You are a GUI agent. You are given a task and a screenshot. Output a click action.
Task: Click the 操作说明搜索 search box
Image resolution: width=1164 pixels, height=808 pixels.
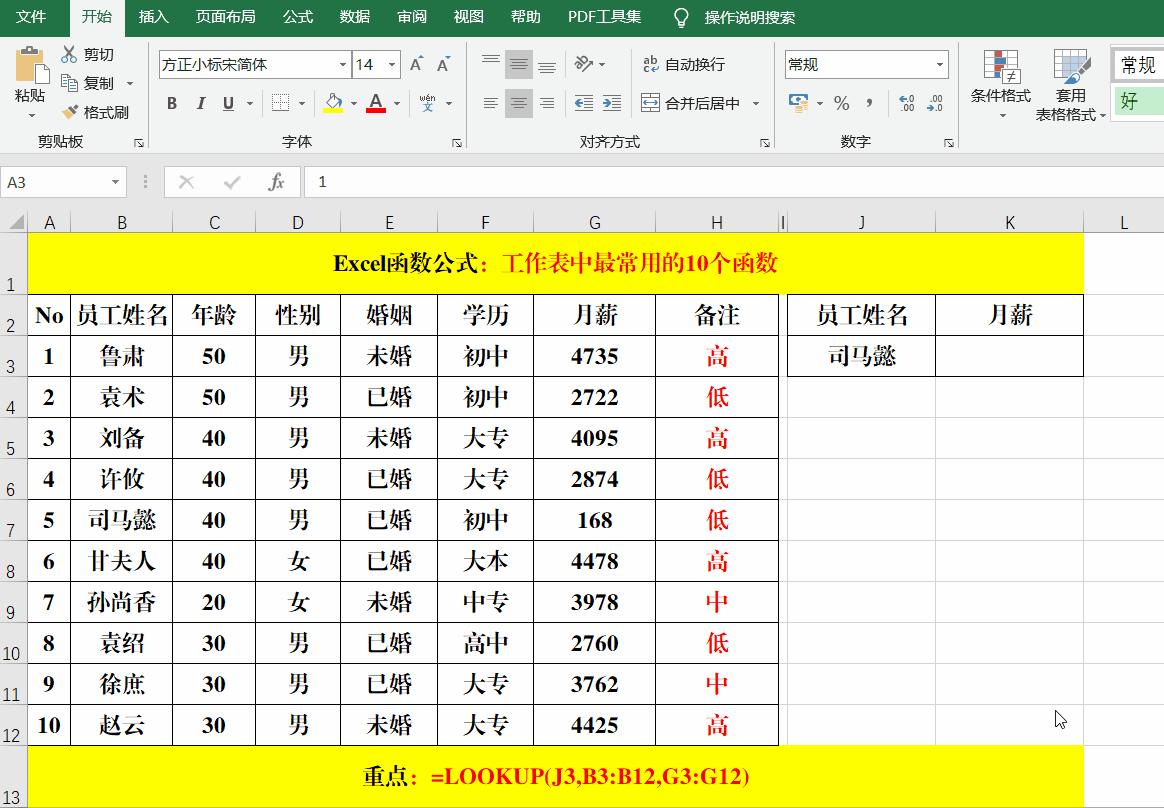[750, 17]
